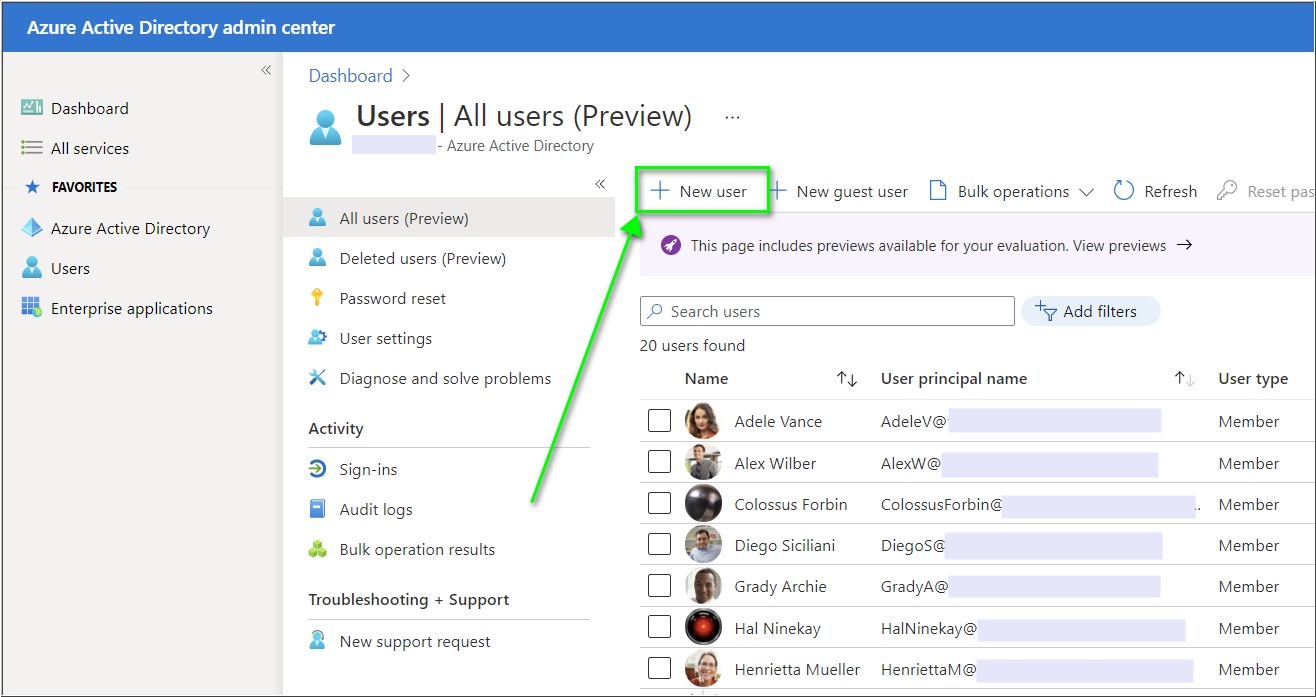This screenshot has width=1316, height=697.
Task: Click the All users (Preview) person icon
Action: tap(318, 218)
